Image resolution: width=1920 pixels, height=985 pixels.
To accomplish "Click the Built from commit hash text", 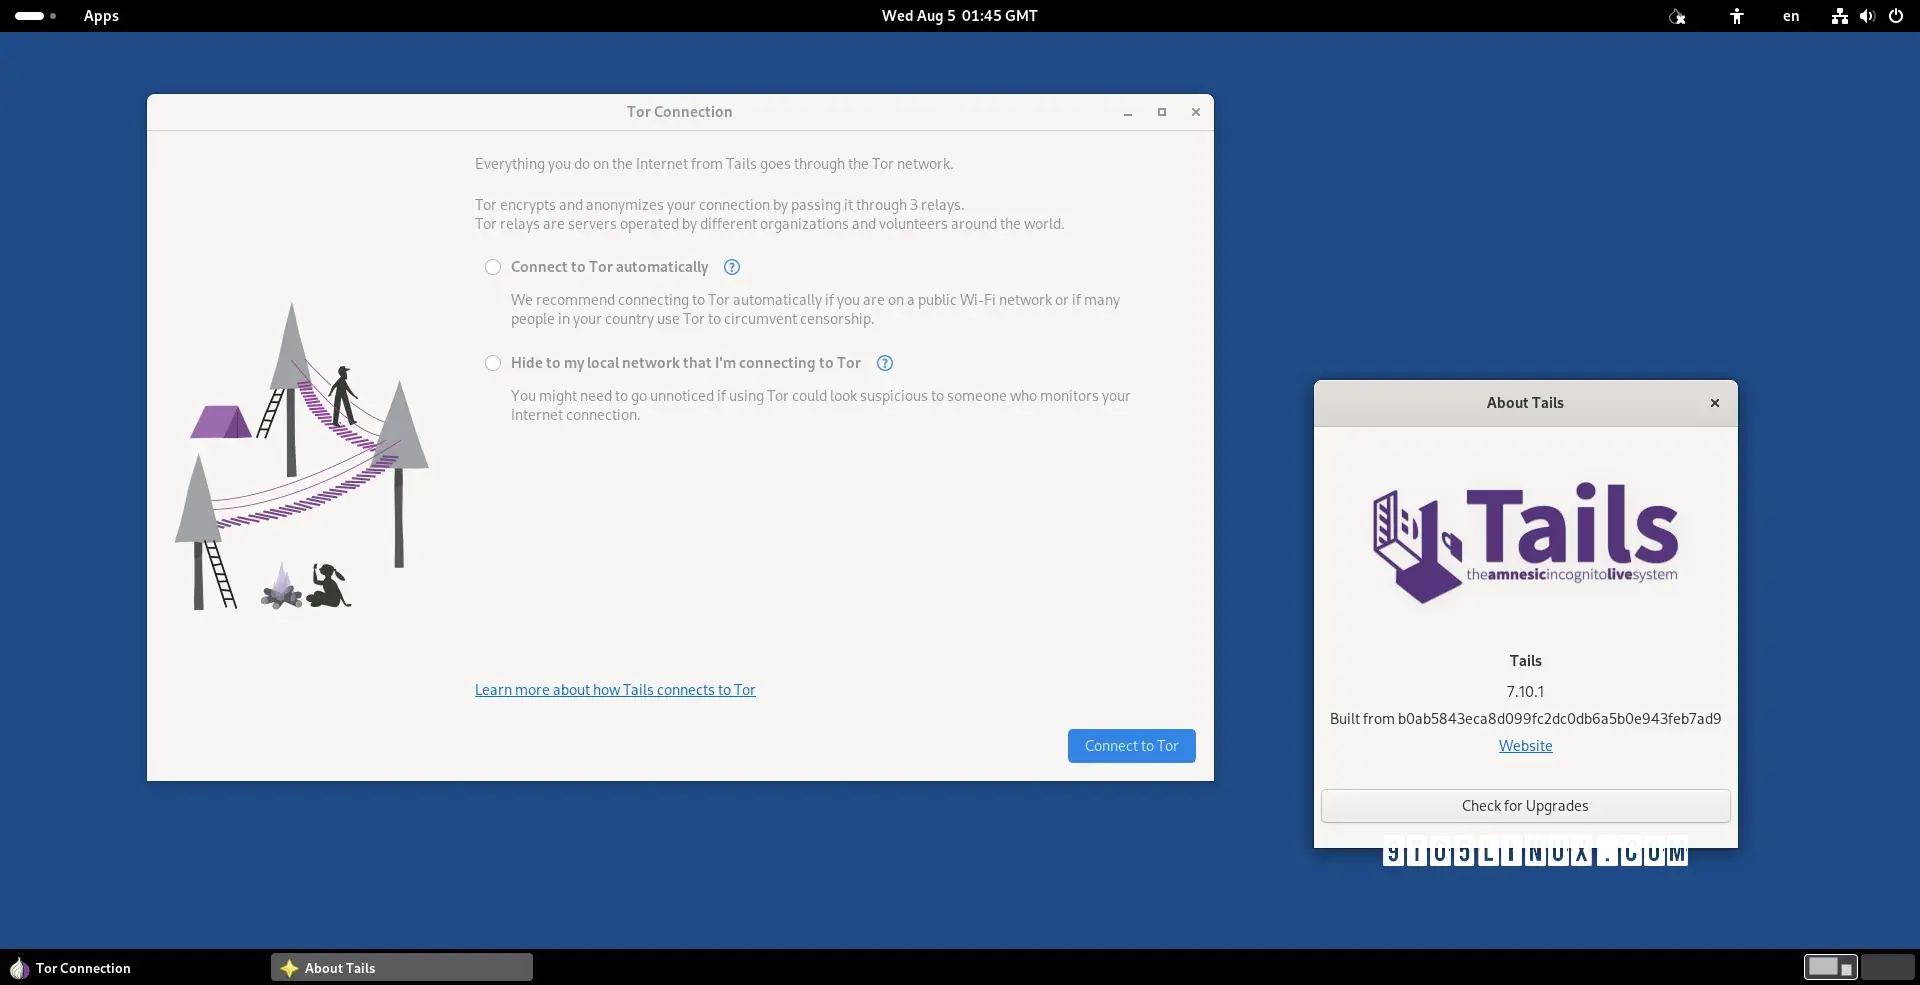I will [1525, 719].
